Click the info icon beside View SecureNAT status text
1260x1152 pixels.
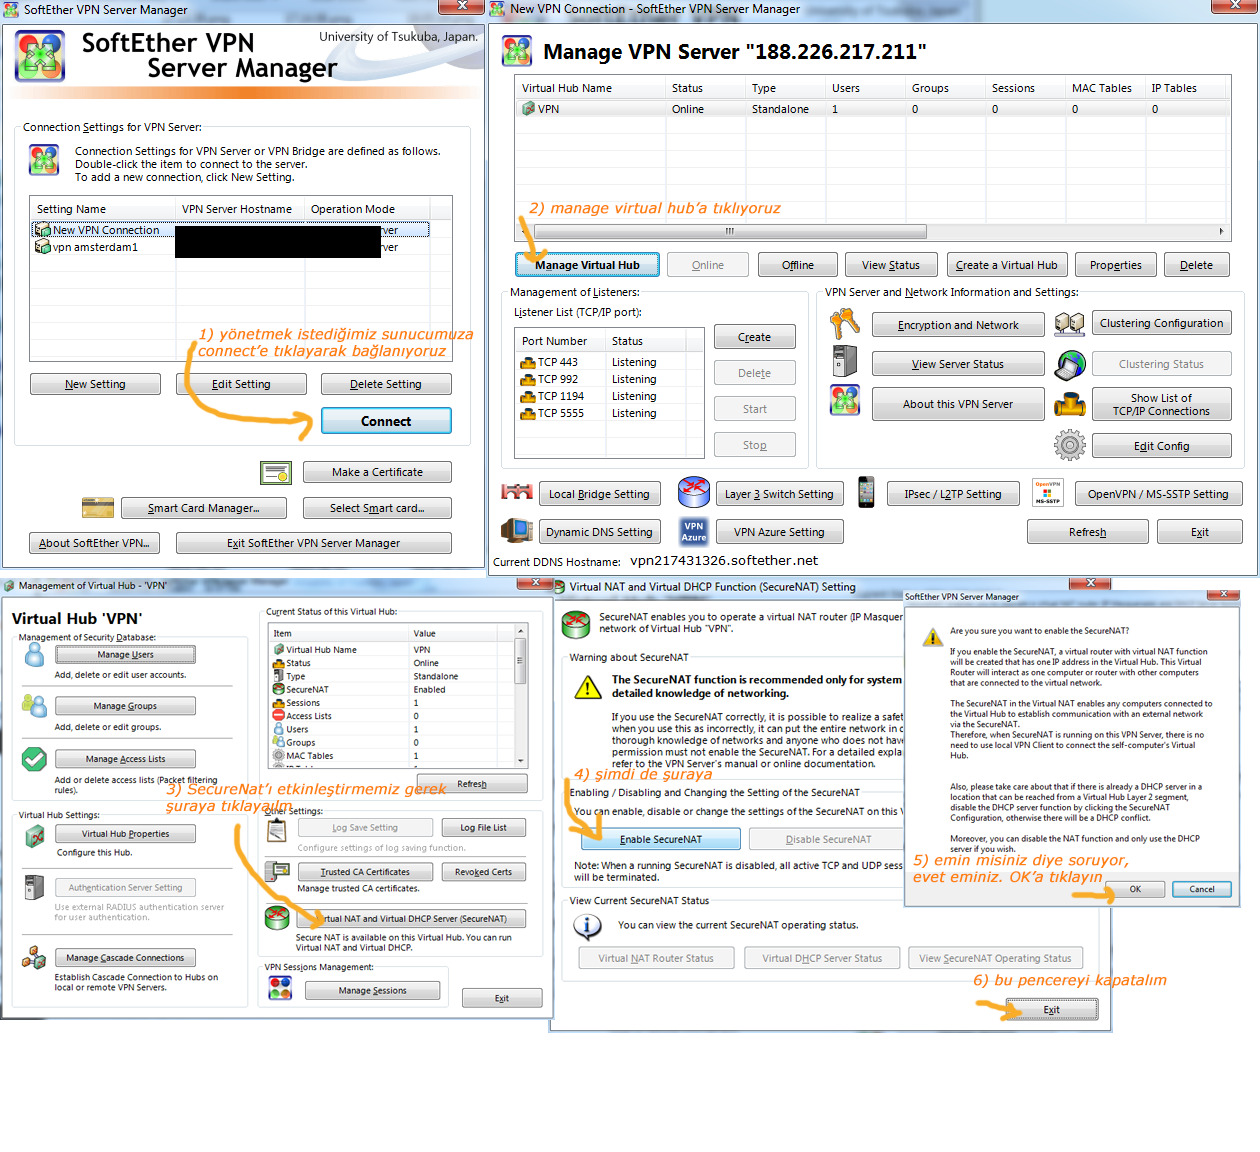pos(587,926)
